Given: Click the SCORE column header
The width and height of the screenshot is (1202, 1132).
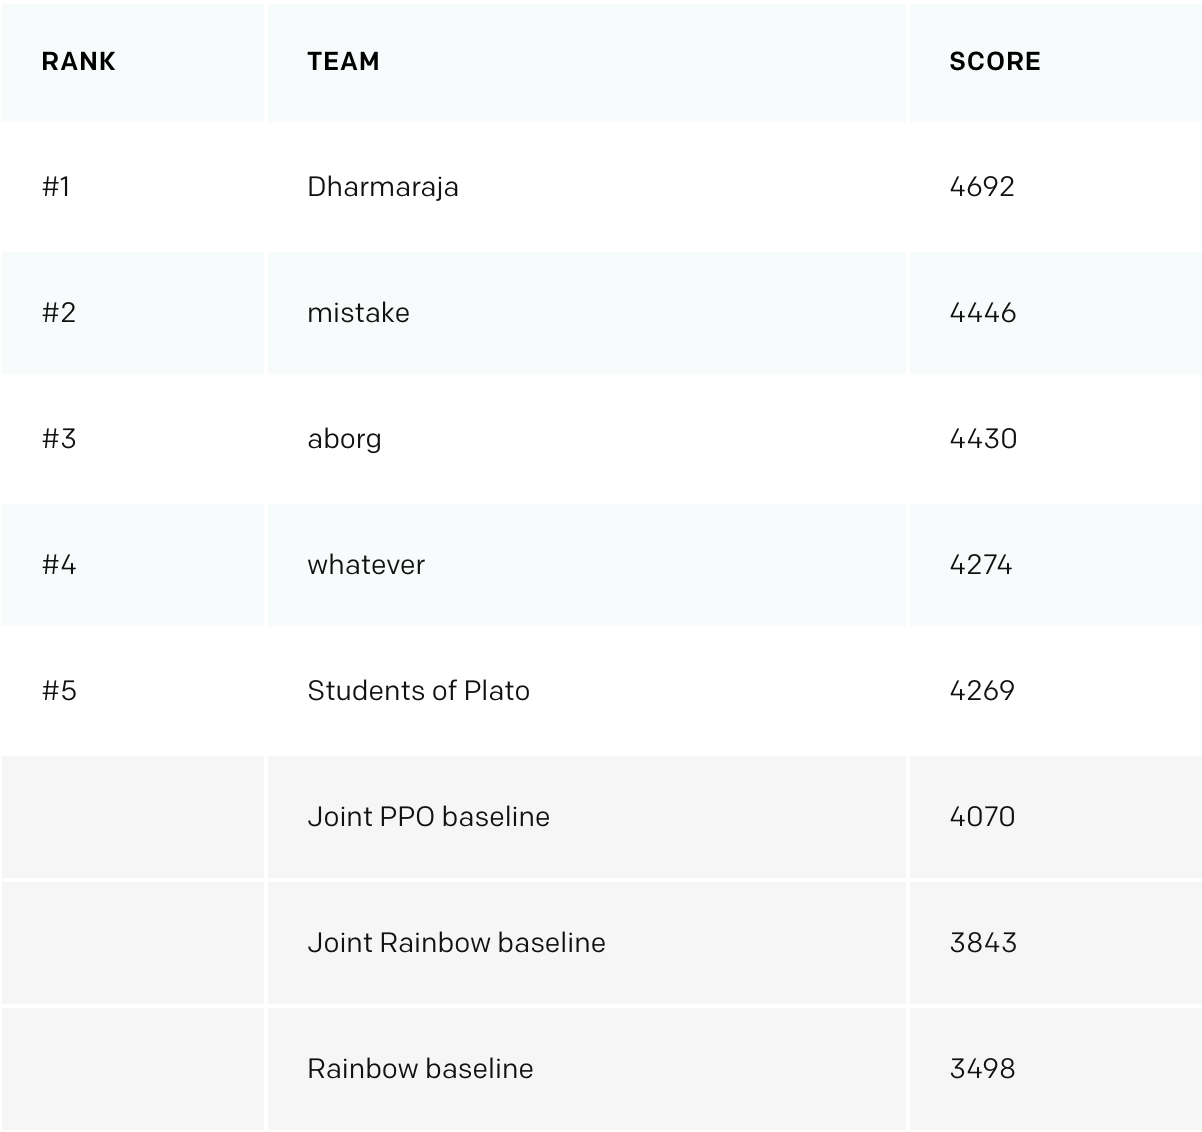Looking at the screenshot, I should tap(994, 62).
